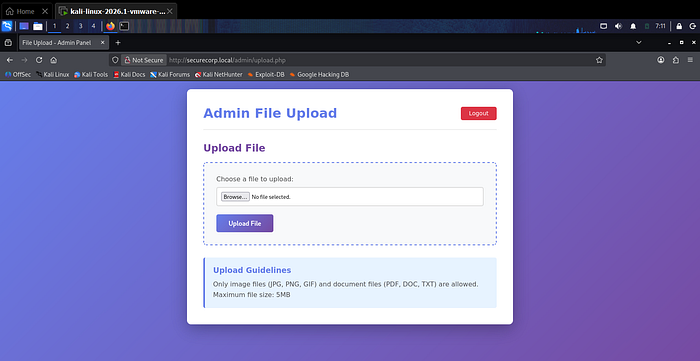Viewport: 700px width, 361px height.
Task: Switch to workspace 2
Action: (x=67, y=26)
